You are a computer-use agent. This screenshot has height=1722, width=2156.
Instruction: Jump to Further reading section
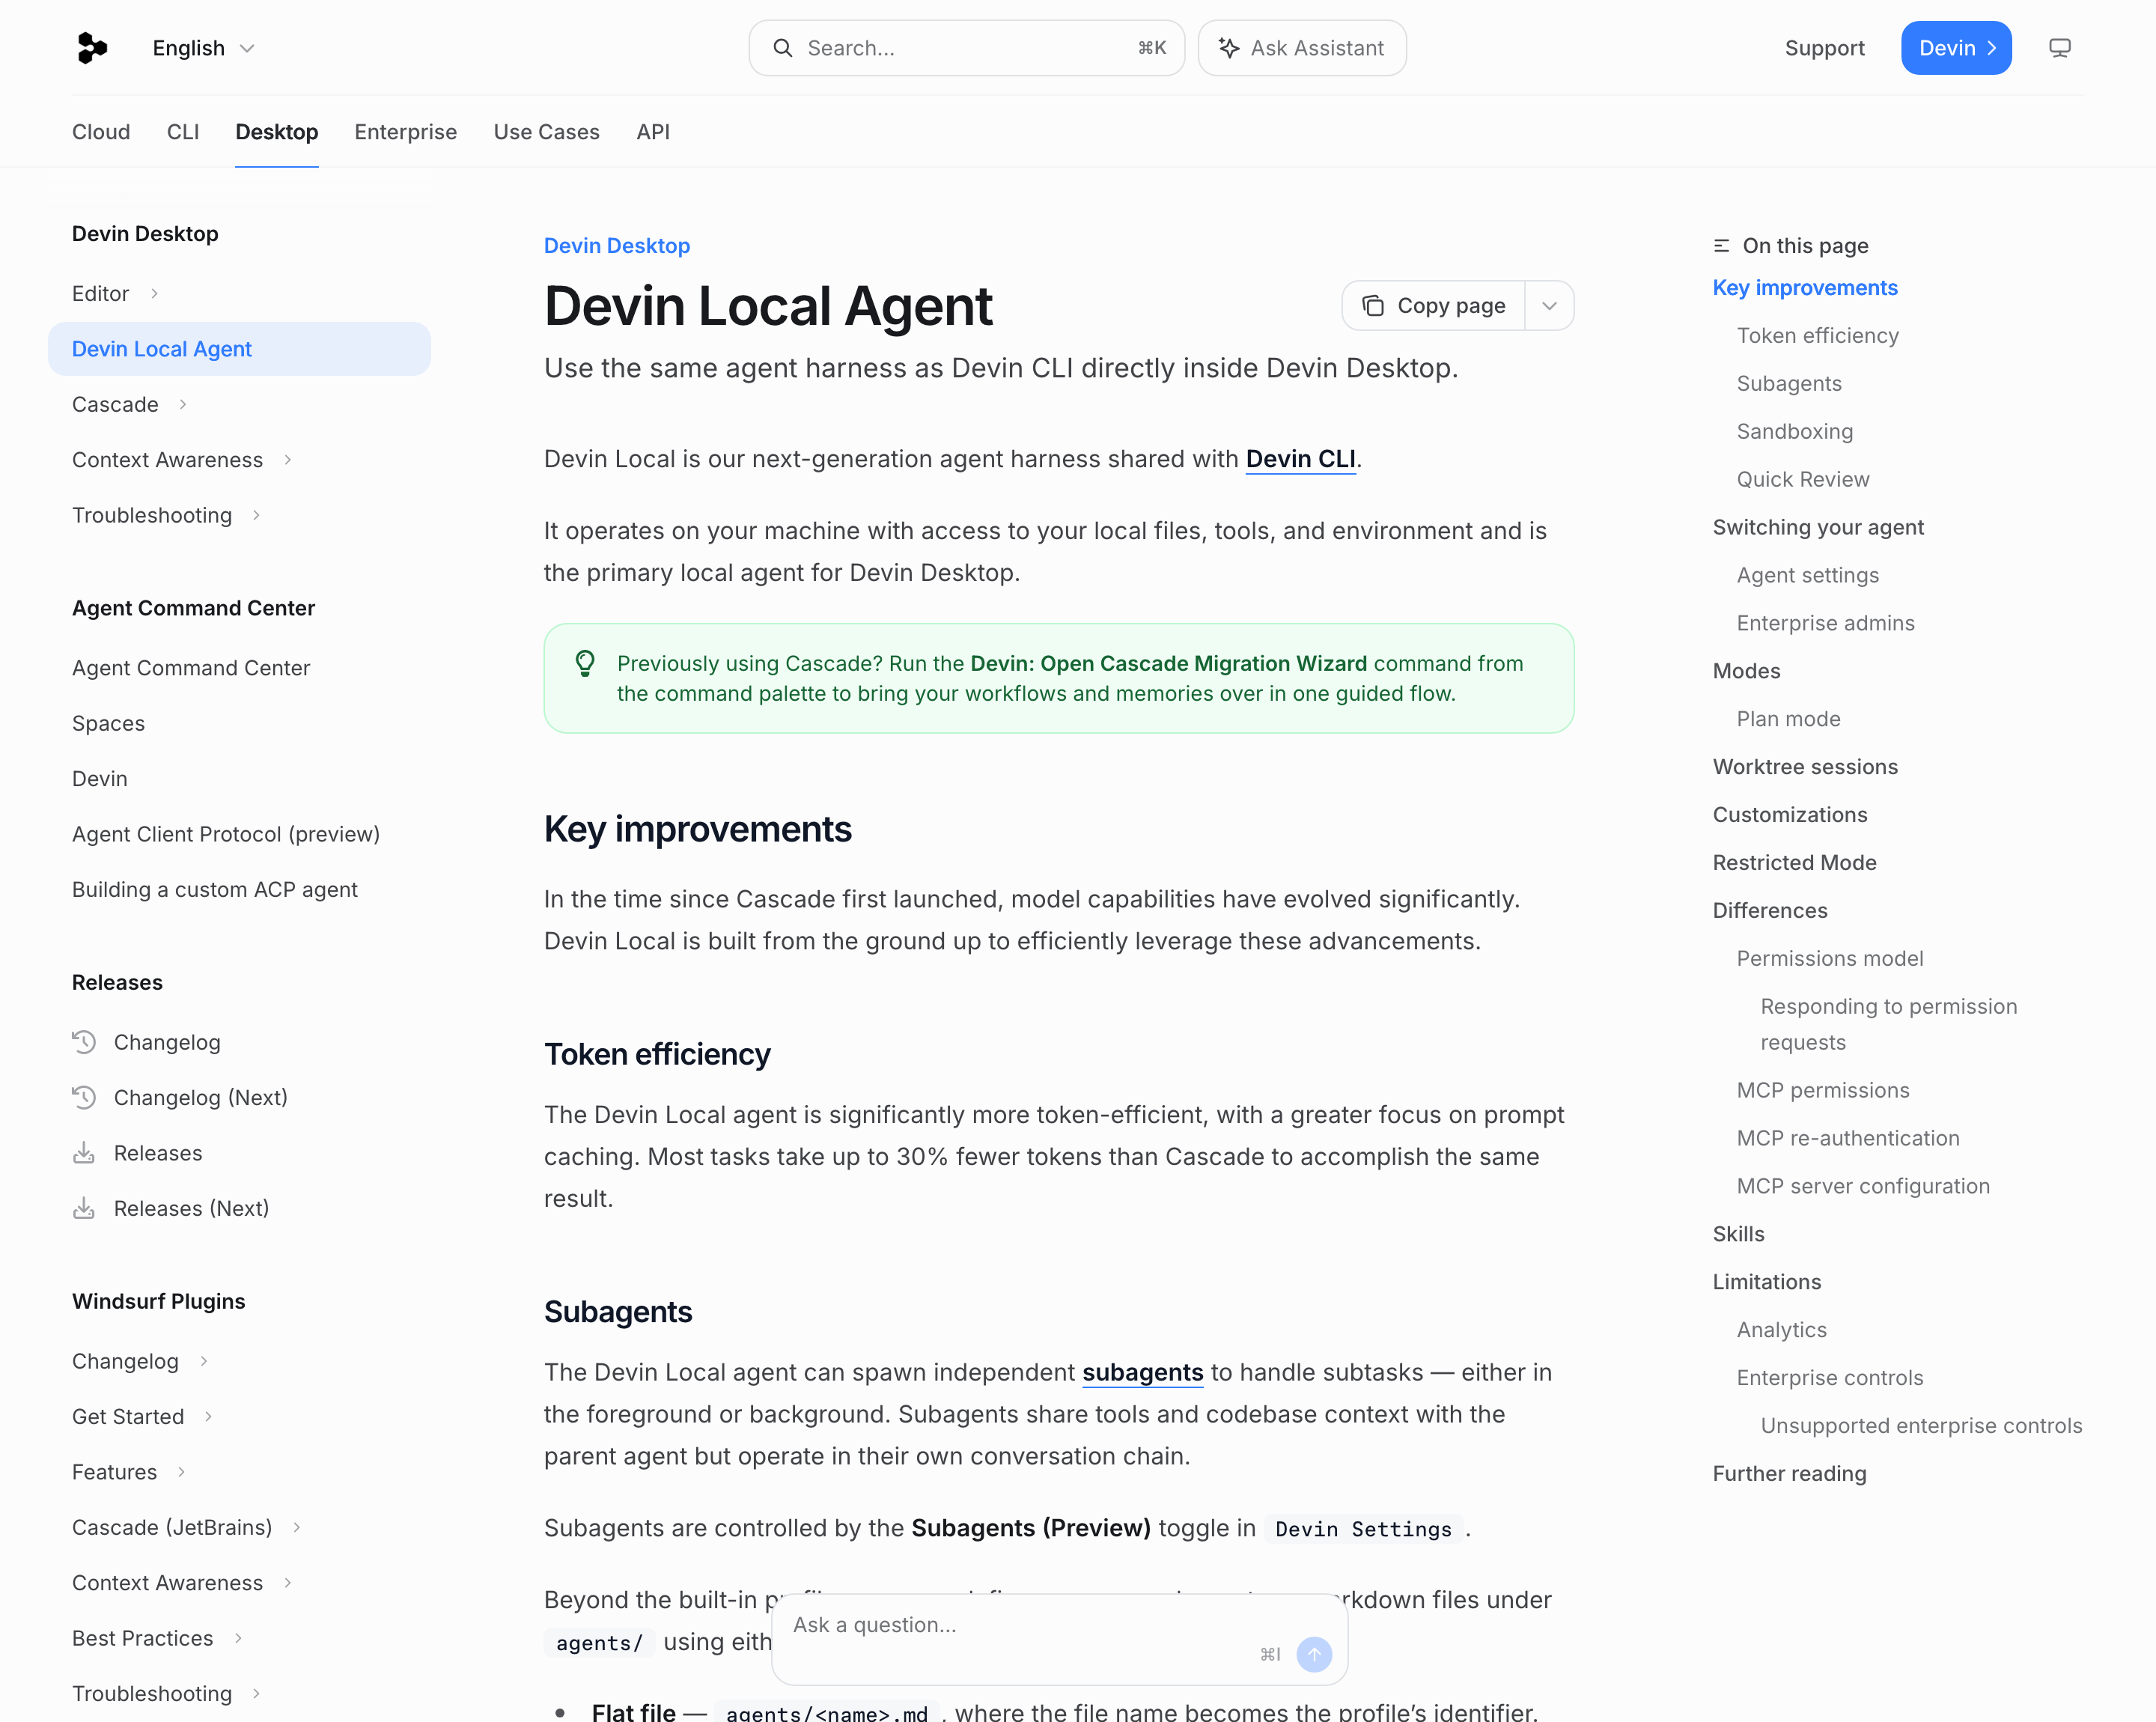pyautogui.click(x=1790, y=1474)
